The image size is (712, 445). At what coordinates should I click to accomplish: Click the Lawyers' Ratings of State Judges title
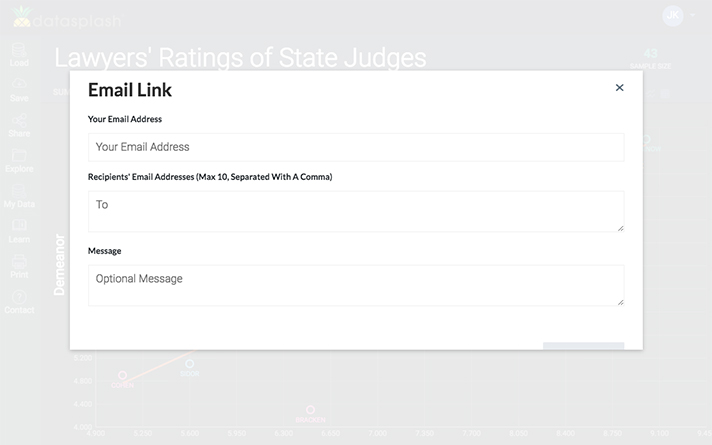[240, 58]
